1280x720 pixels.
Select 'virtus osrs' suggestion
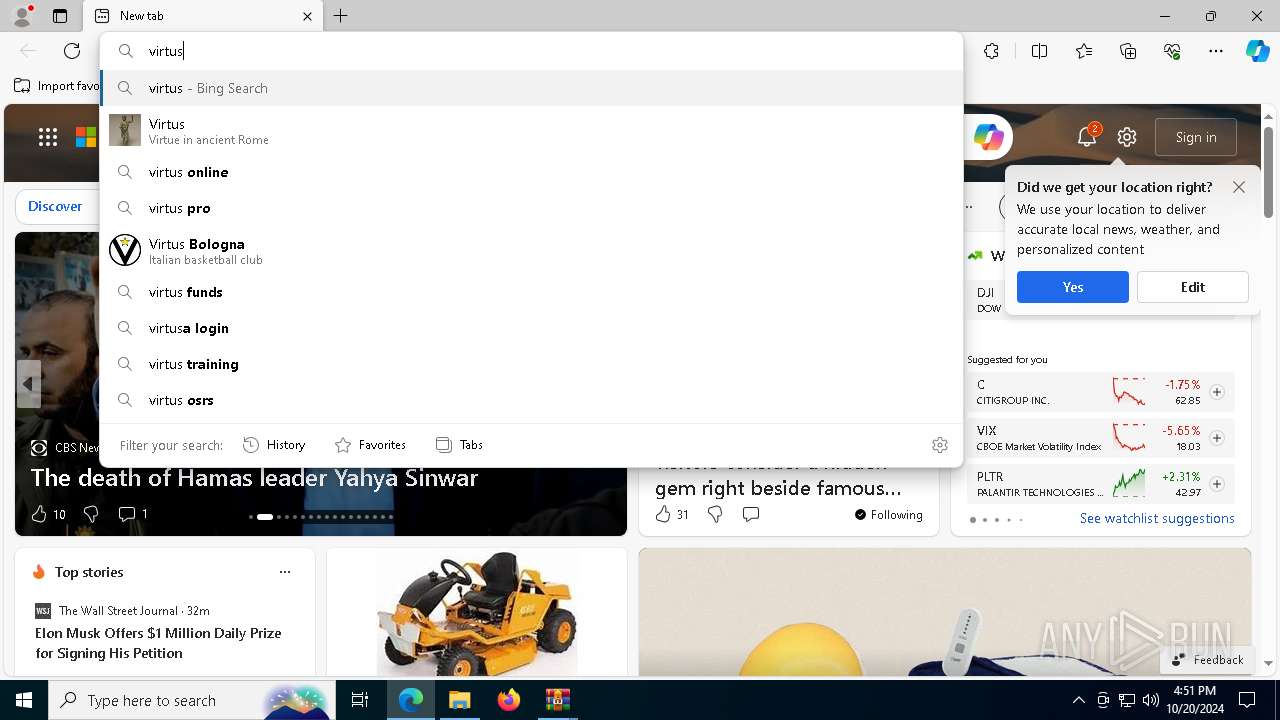(531, 400)
